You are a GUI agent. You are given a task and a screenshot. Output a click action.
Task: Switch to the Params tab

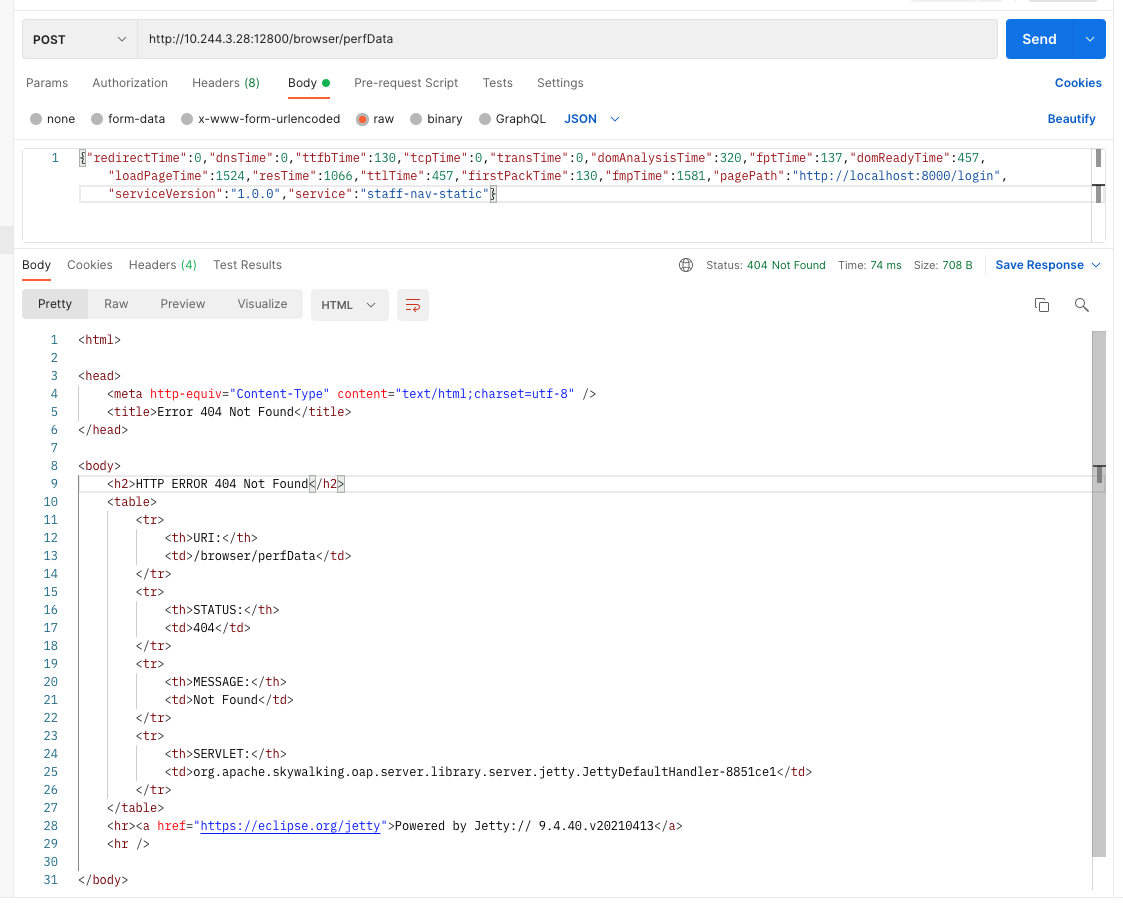tap(47, 83)
